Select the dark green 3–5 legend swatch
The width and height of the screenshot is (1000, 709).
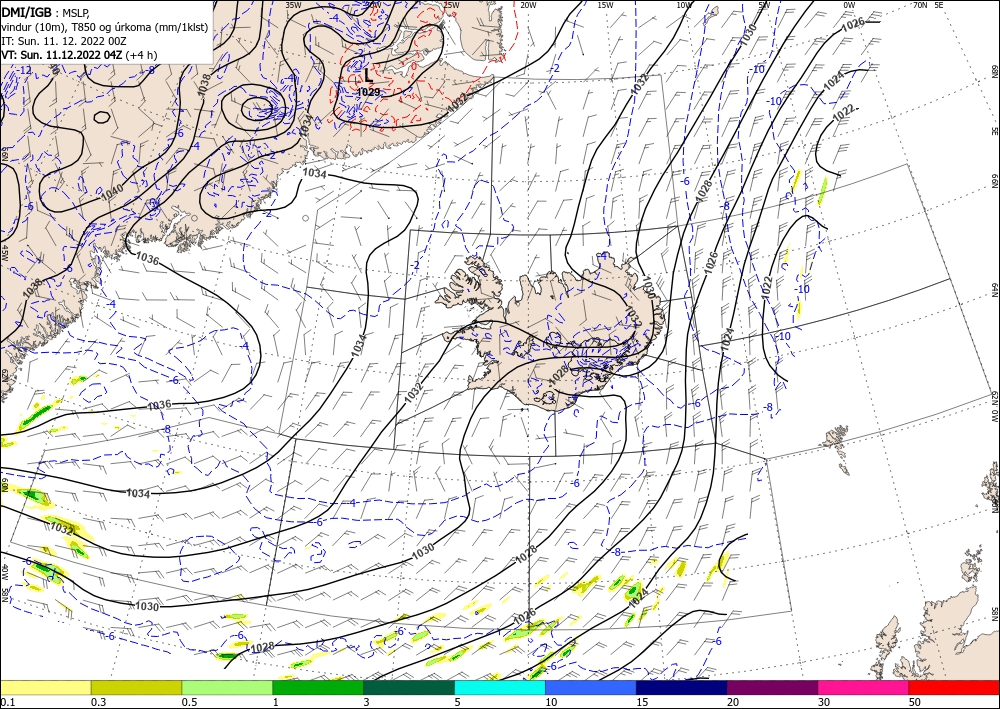pyautogui.click(x=409, y=687)
